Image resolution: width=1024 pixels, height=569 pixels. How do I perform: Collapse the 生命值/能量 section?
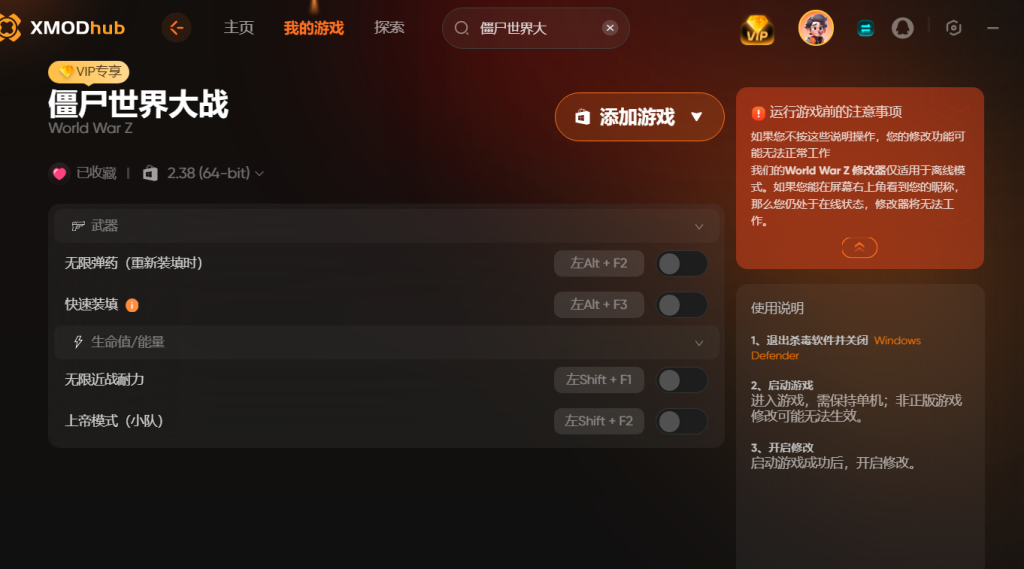(699, 343)
